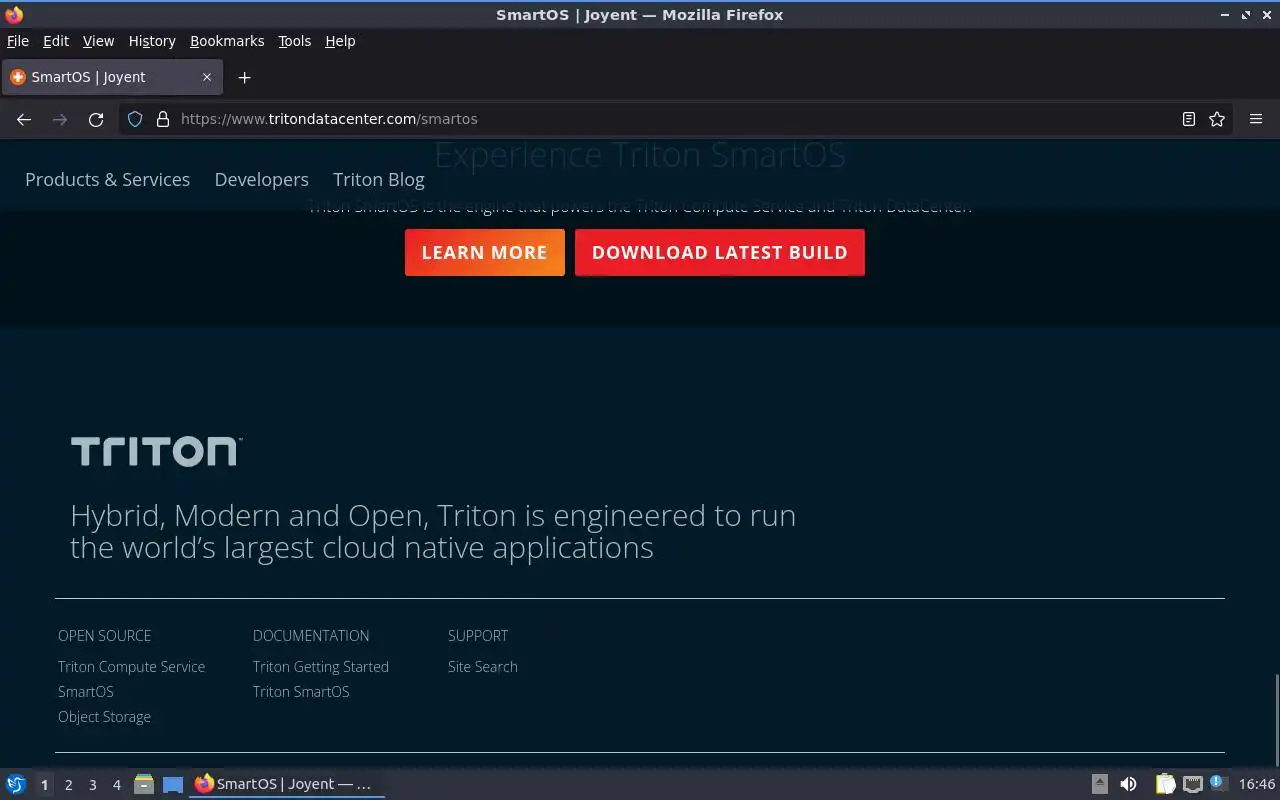The image size is (1280, 800).
Task: Open the volume speaker tray icon
Action: (1128, 784)
